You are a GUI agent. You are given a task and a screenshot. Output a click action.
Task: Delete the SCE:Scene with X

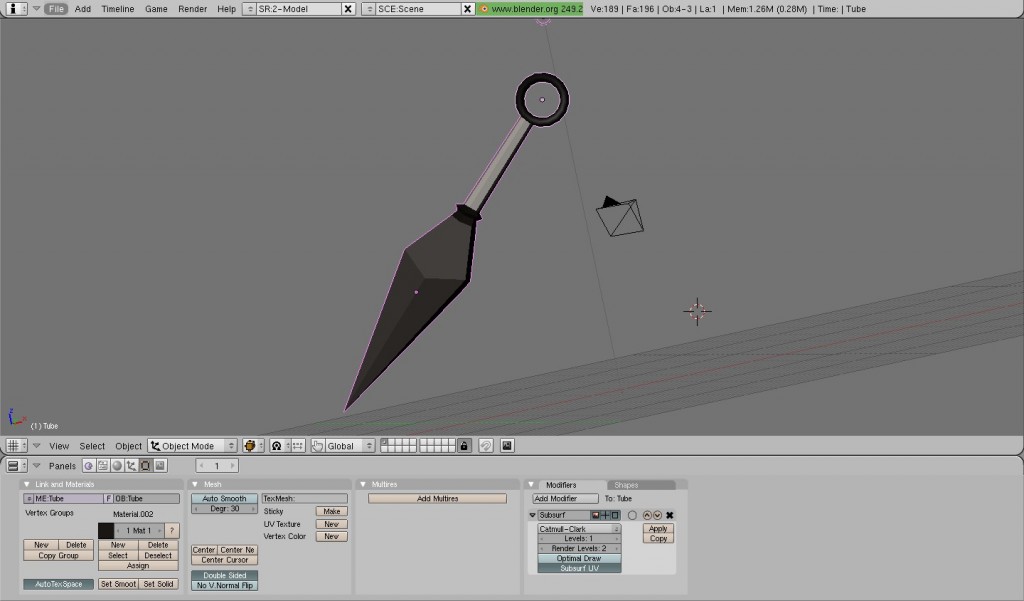coord(468,9)
